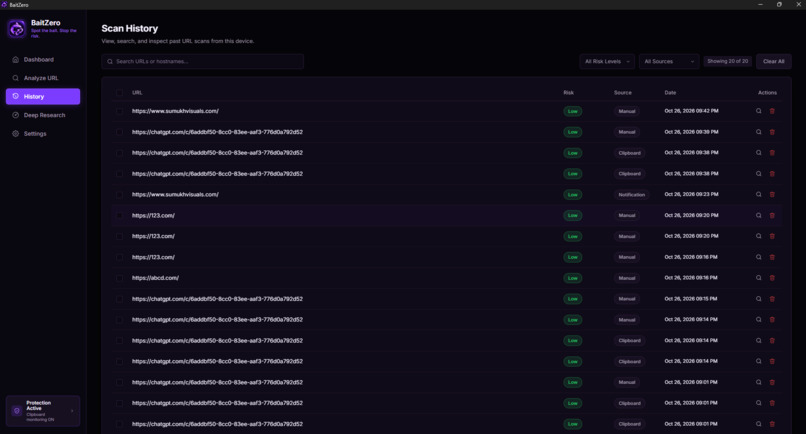Delete the Notification-sourced sumukhvisuals scan
806x434 pixels.
coord(772,194)
